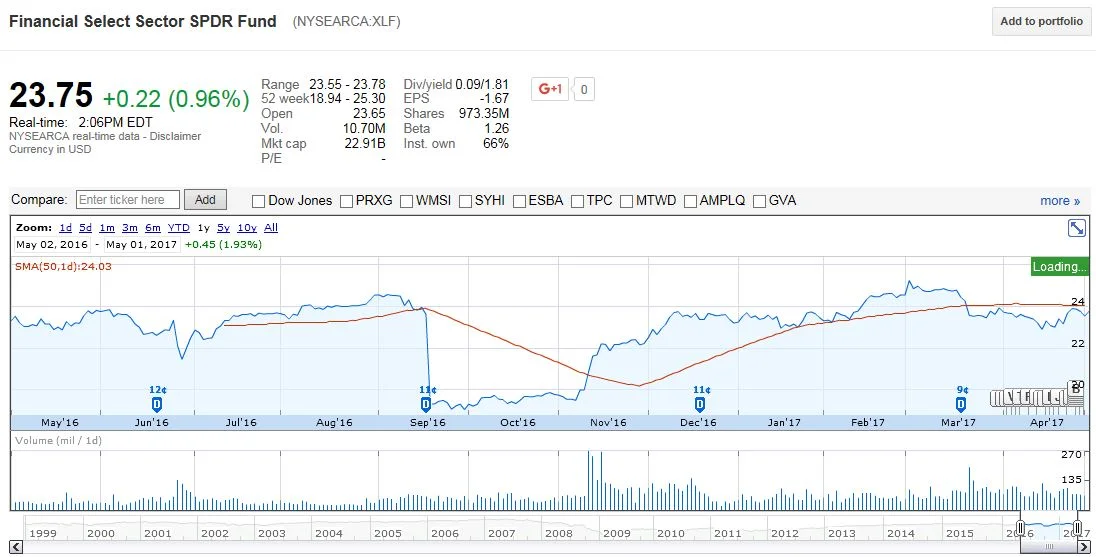
Task: Click the Div/yield value 0.09/1.81
Action: click(482, 84)
